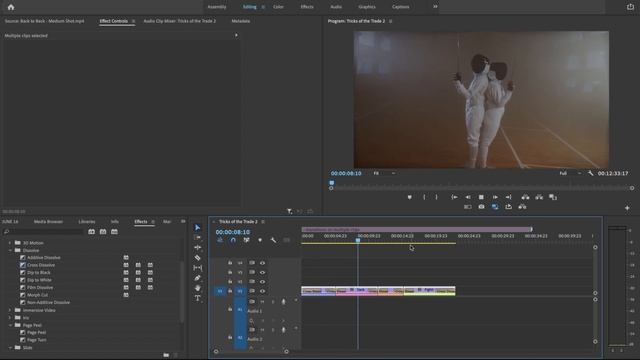640x360 pixels.
Task: Select the Slip tool
Action: pos(198,268)
